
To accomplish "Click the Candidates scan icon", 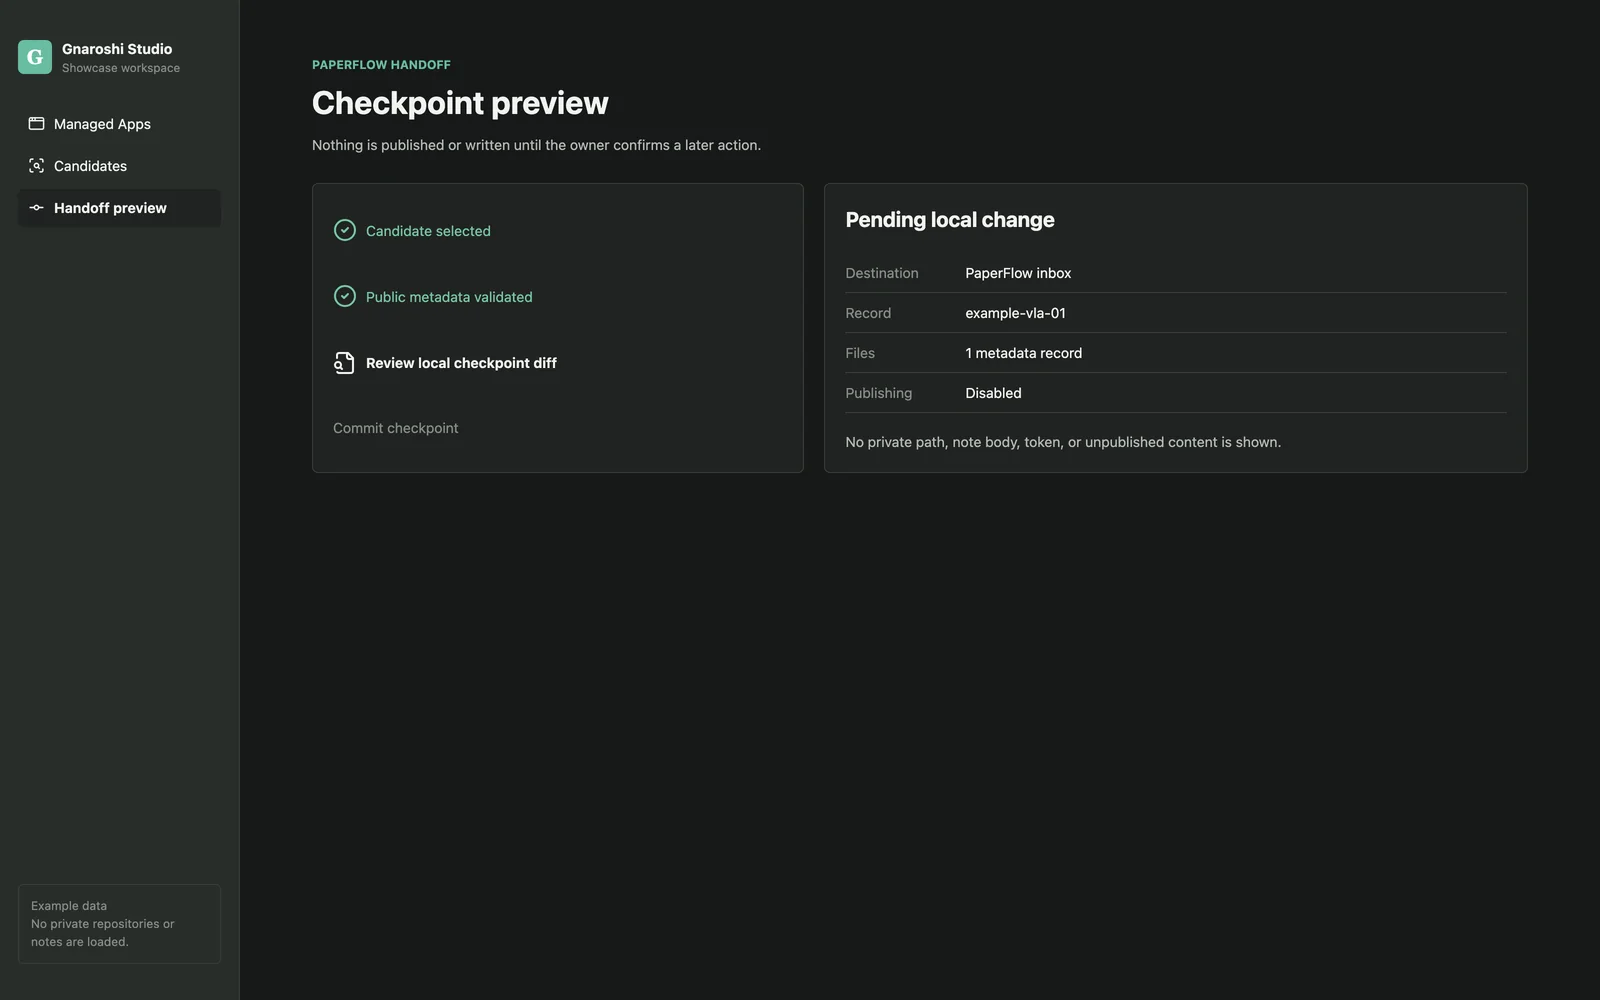I will [36, 166].
